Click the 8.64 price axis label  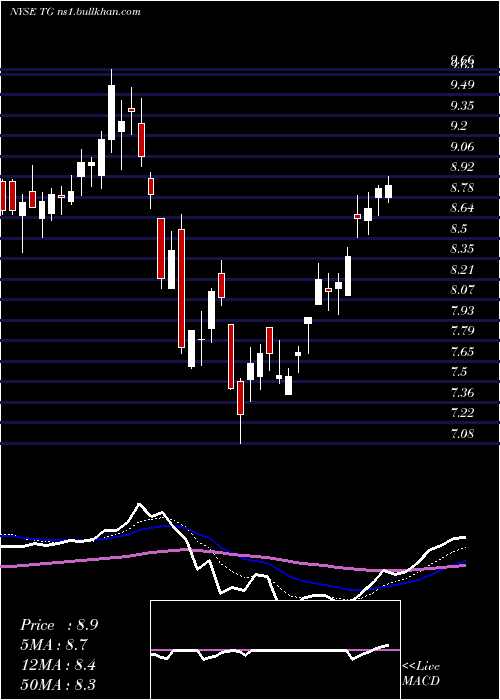[462, 208]
